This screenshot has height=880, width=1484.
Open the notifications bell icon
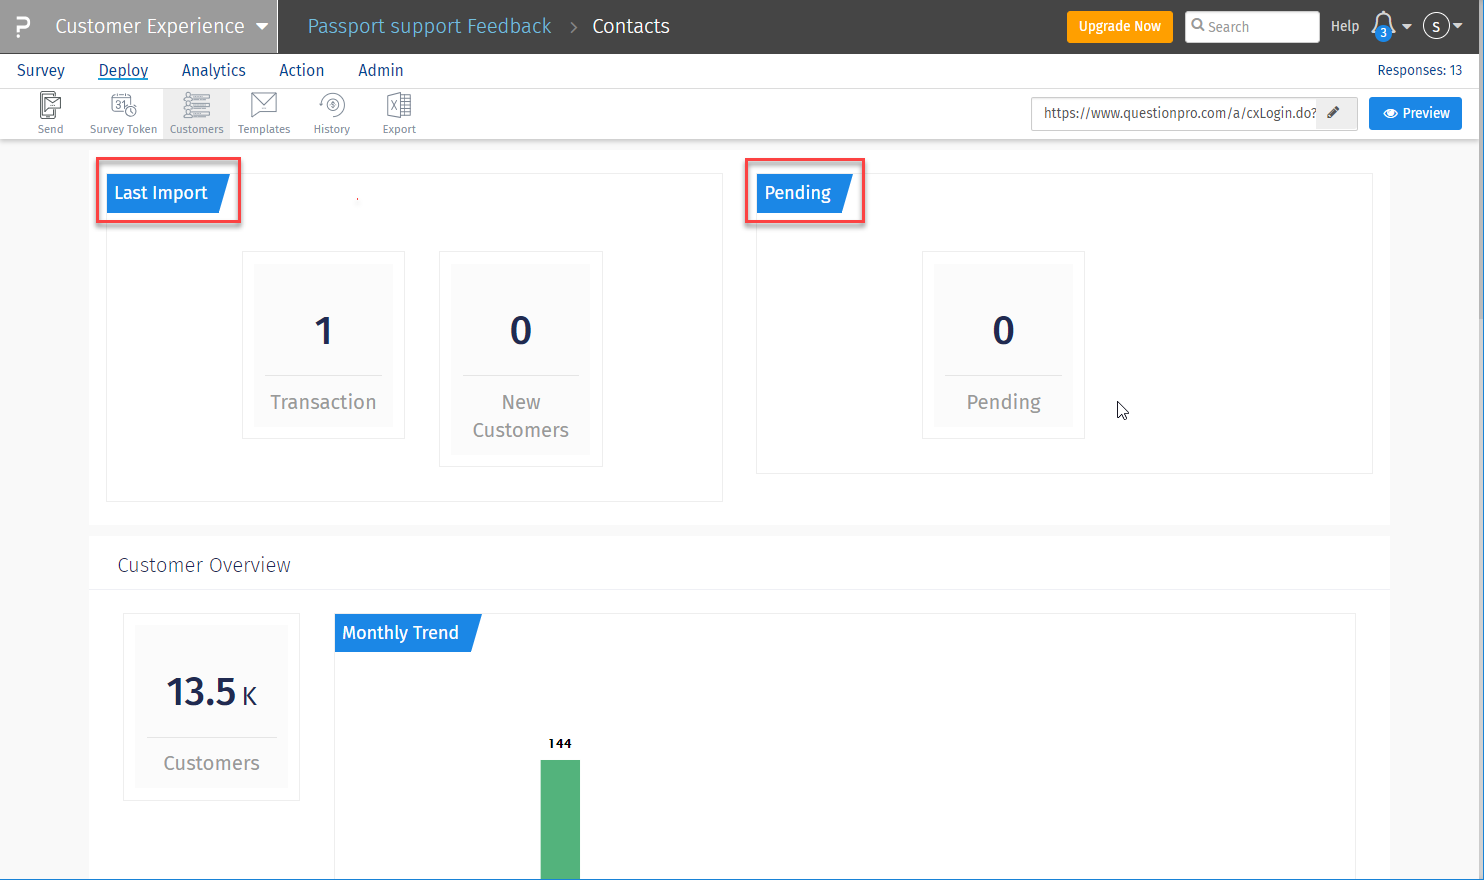(x=1383, y=26)
